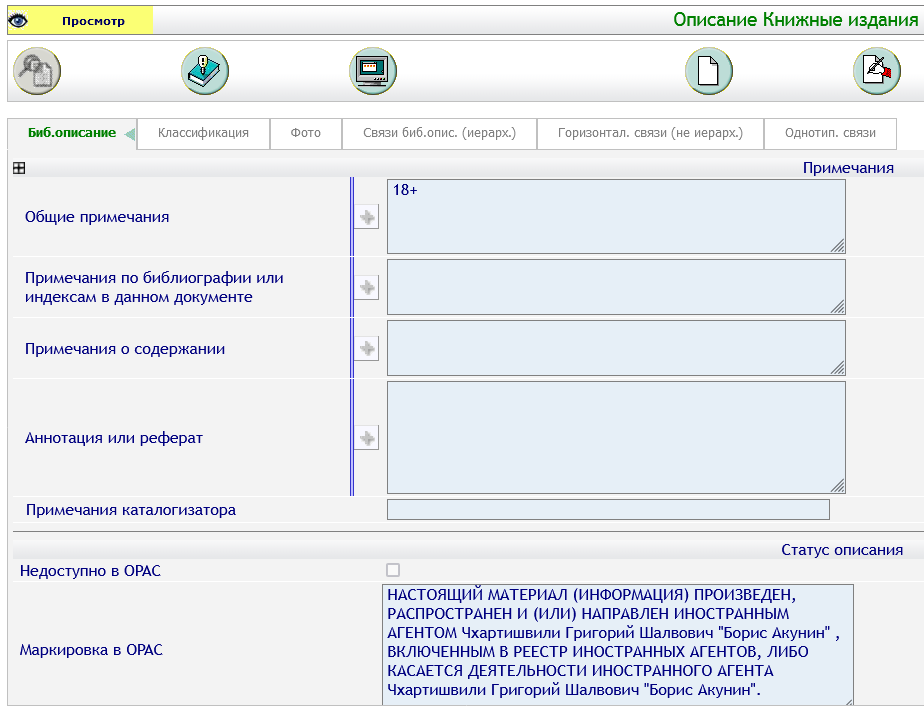The height and width of the screenshot is (716, 924).
Task: Click the Общие примечания text area with 18+
Action: (x=616, y=216)
